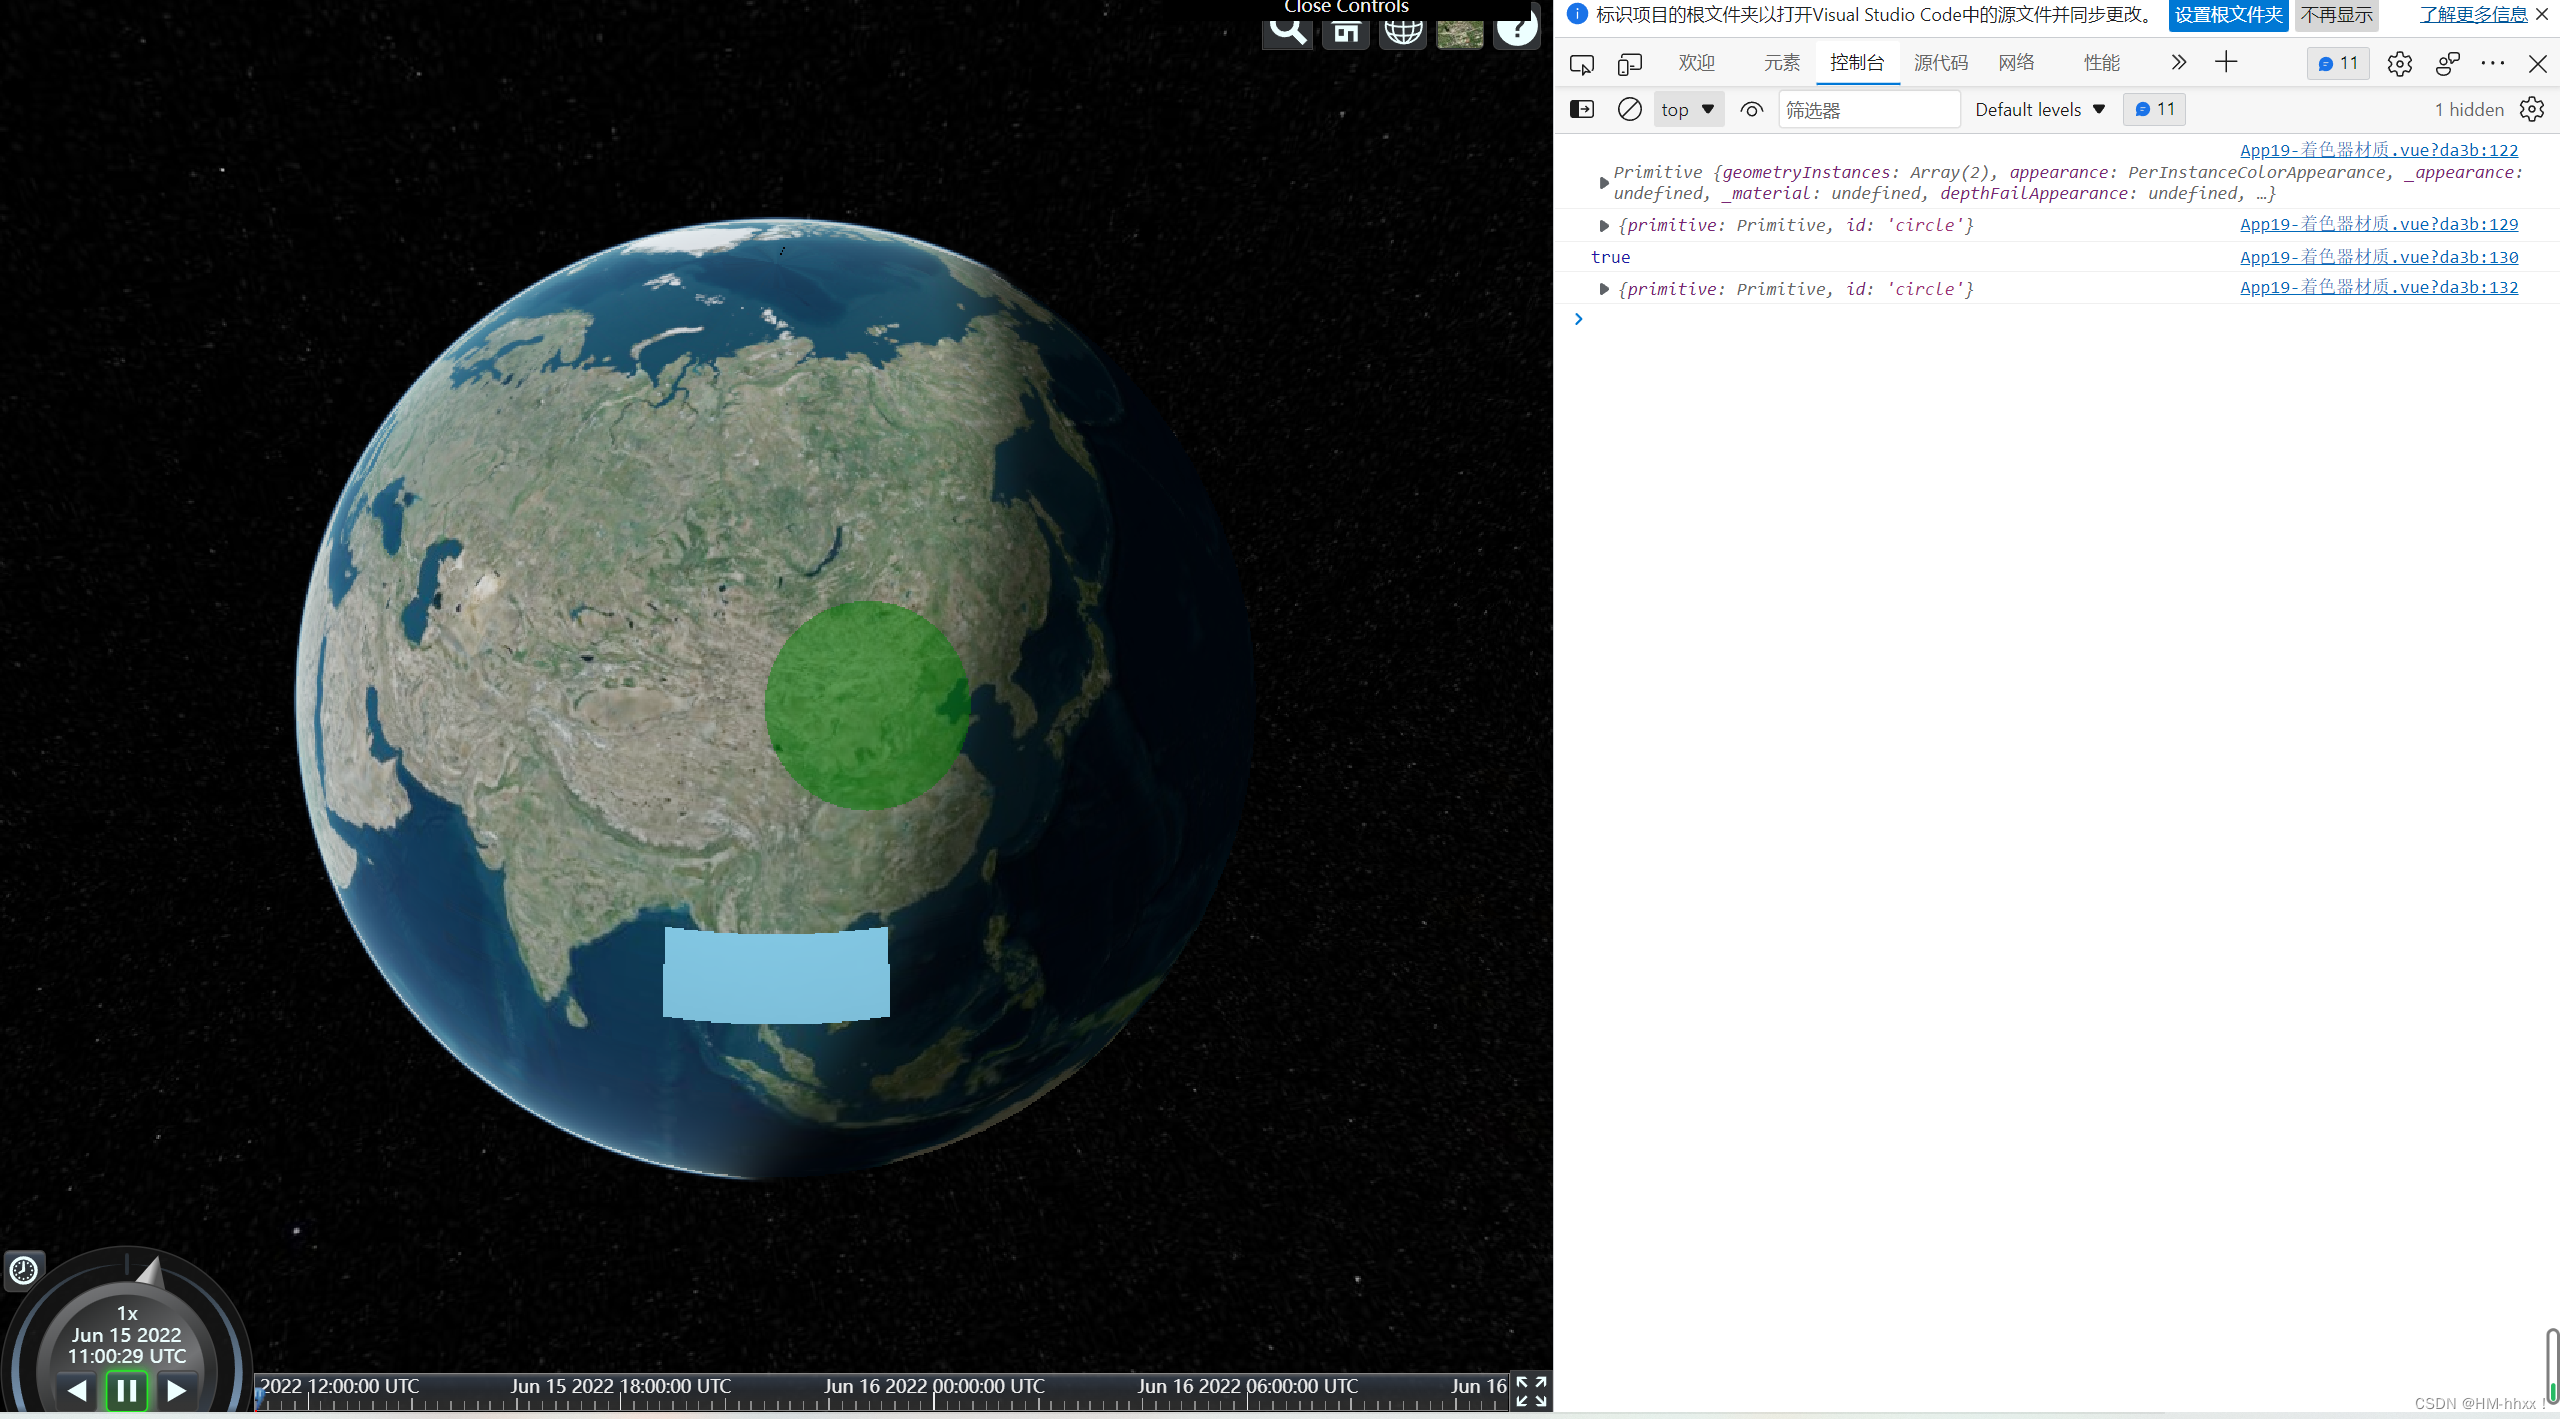Switch to the 网络 tab

[x=2016, y=63]
